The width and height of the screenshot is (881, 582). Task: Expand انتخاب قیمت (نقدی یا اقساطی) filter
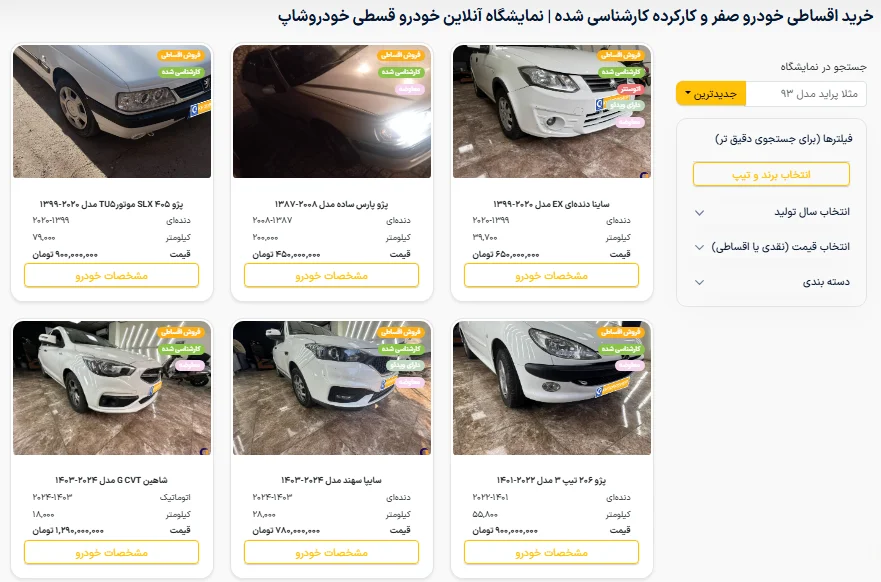[x=772, y=247]
